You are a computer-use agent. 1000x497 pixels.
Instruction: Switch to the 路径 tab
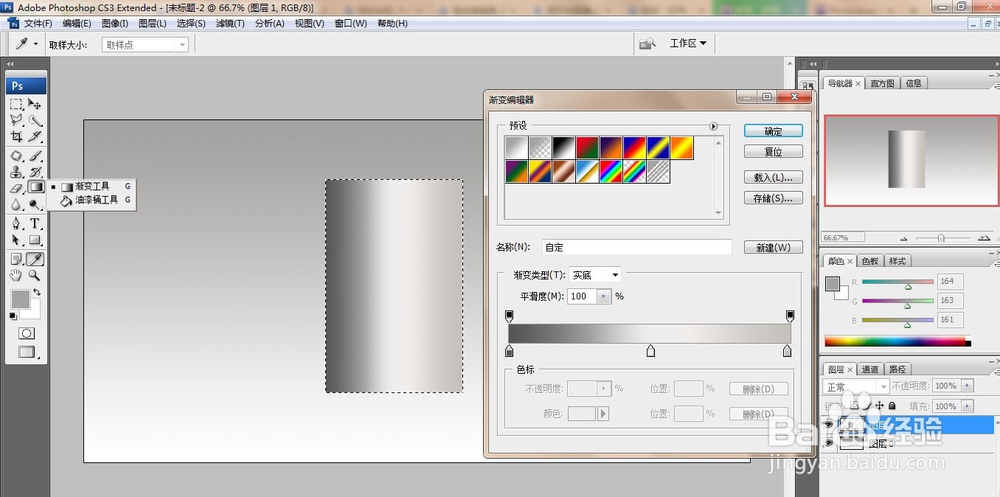pyautogui.click(x=897, y=369)
